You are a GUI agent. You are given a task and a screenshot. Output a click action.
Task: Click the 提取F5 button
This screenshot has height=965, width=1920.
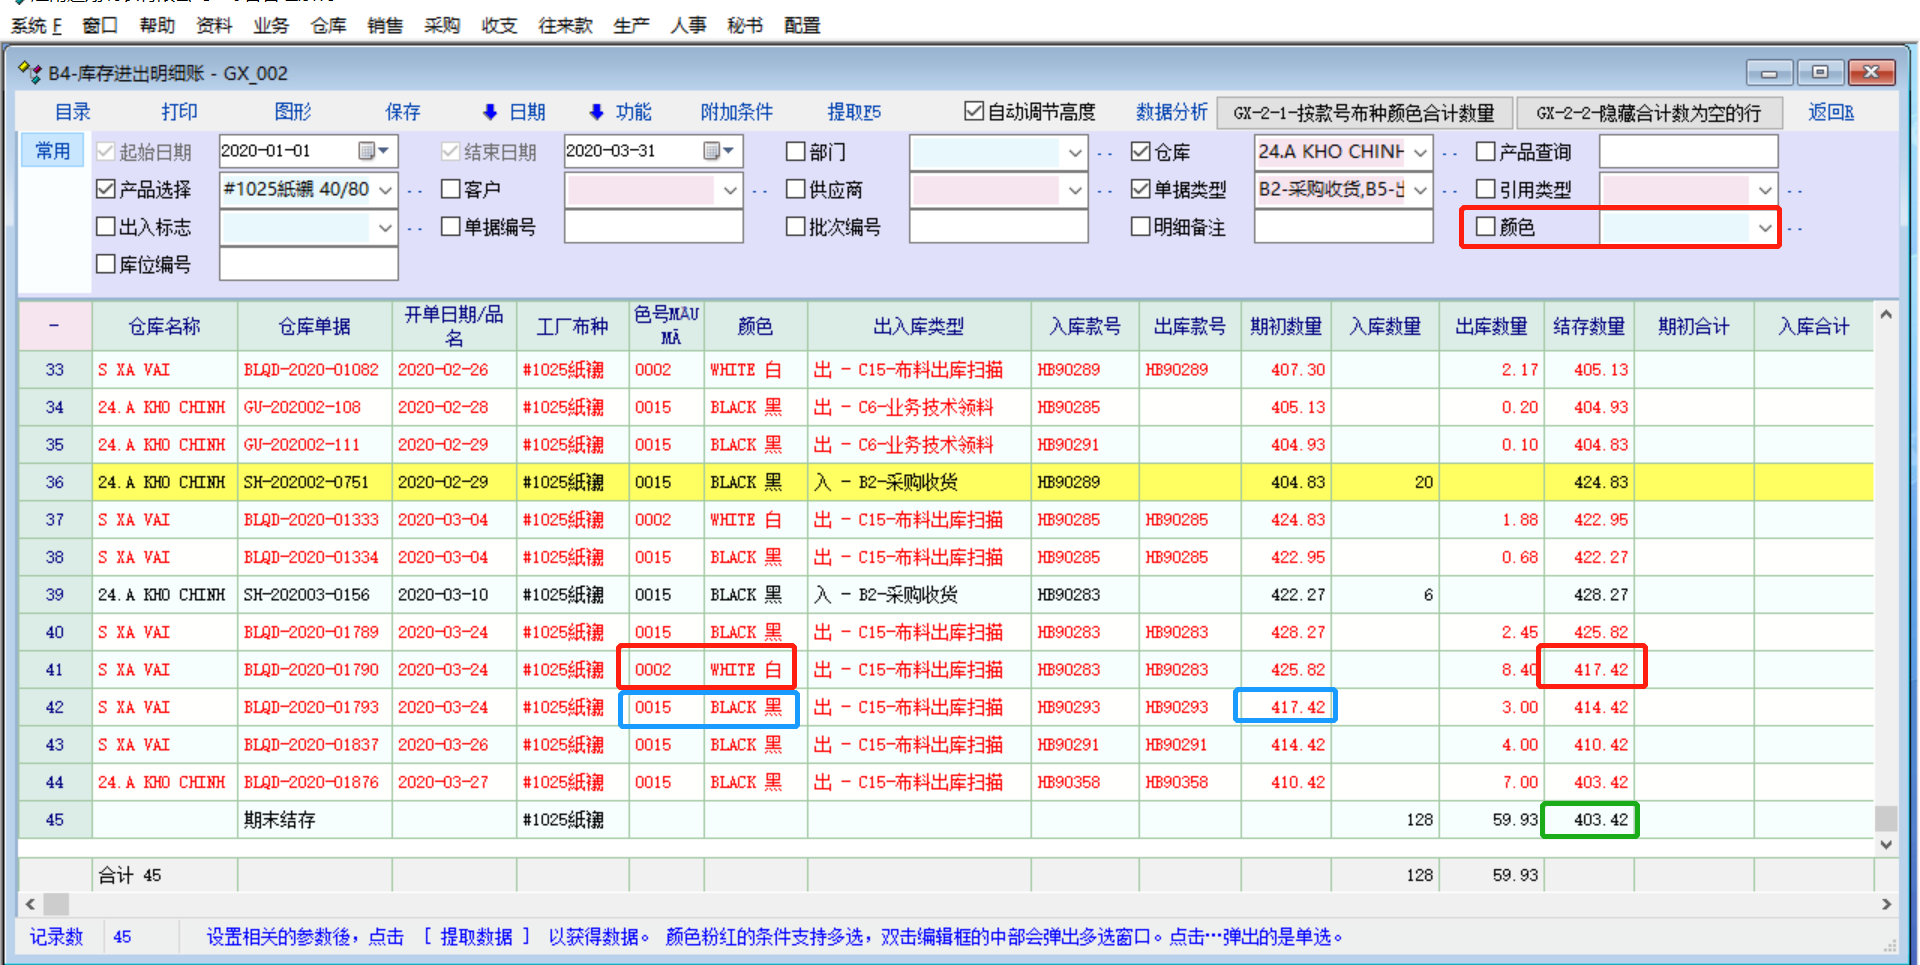click(854, 112)
